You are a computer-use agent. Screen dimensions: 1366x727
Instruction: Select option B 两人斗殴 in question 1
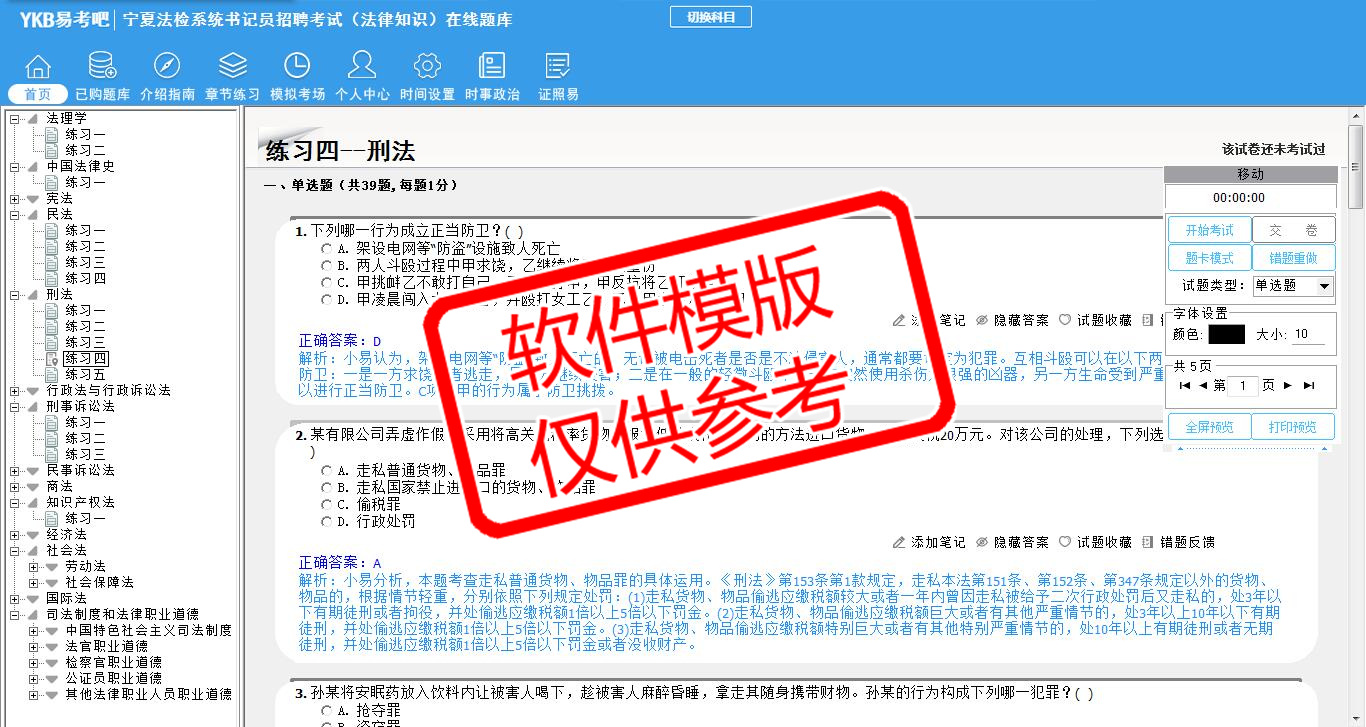[326, 265]
